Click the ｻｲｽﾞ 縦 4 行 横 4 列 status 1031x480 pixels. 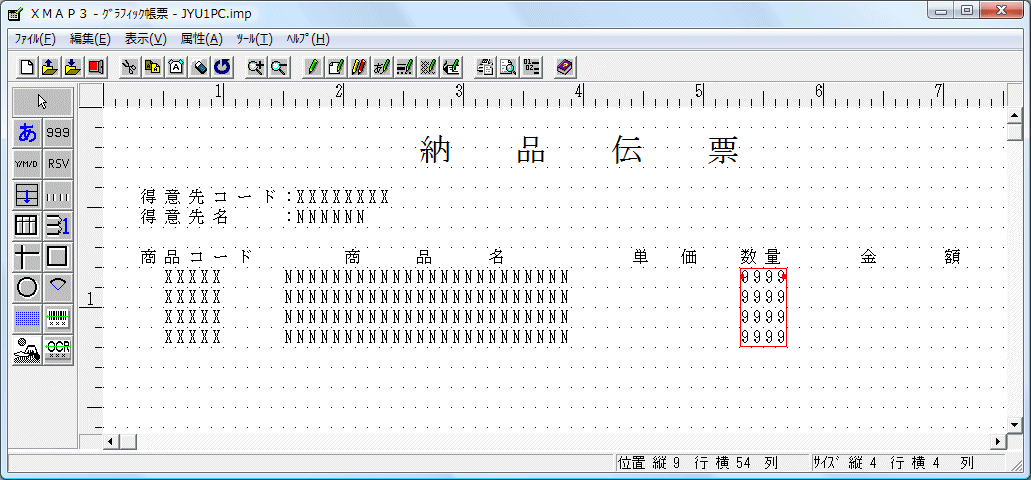tap(908, 462)
